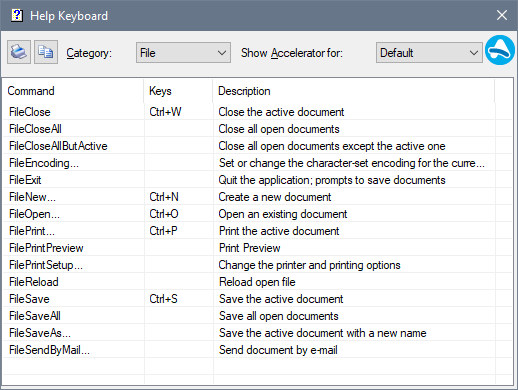518x390 pixels.
Task: Click 'Close all open documents except the active one'
Action: [x=332, y=146]
